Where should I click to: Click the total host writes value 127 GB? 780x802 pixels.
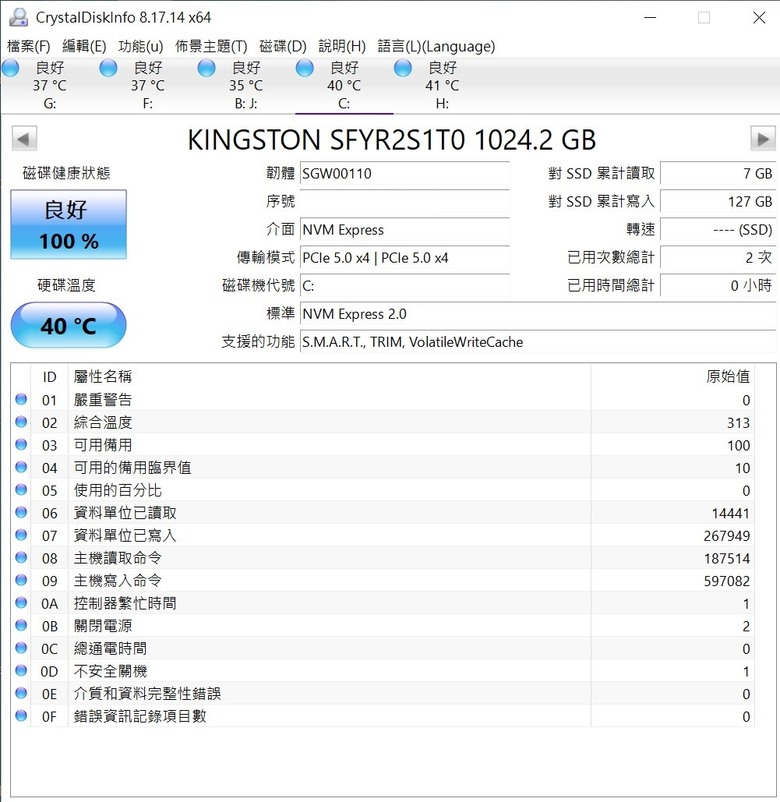718,202
